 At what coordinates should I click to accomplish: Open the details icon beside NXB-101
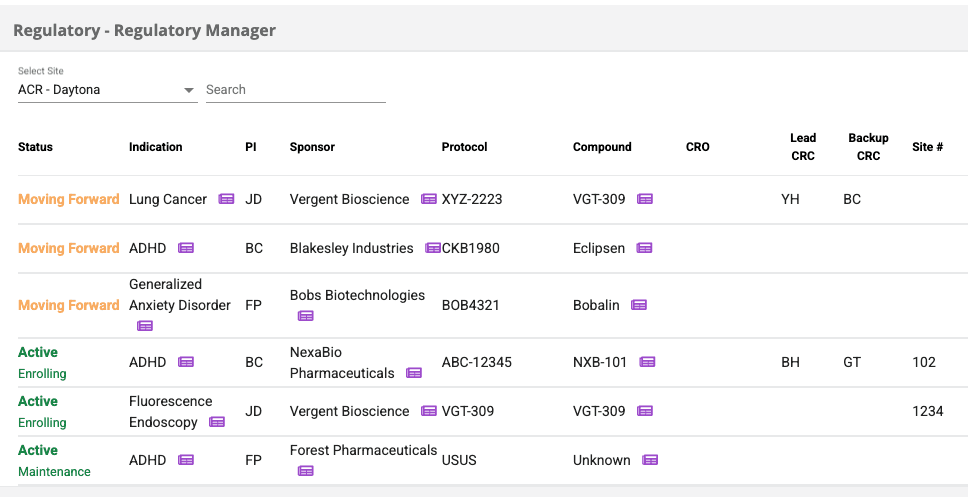(647, 362)
